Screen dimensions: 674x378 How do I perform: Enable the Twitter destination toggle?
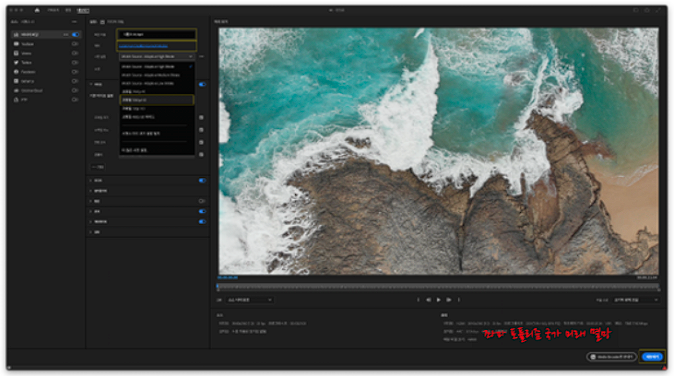(x=75, y=62)
